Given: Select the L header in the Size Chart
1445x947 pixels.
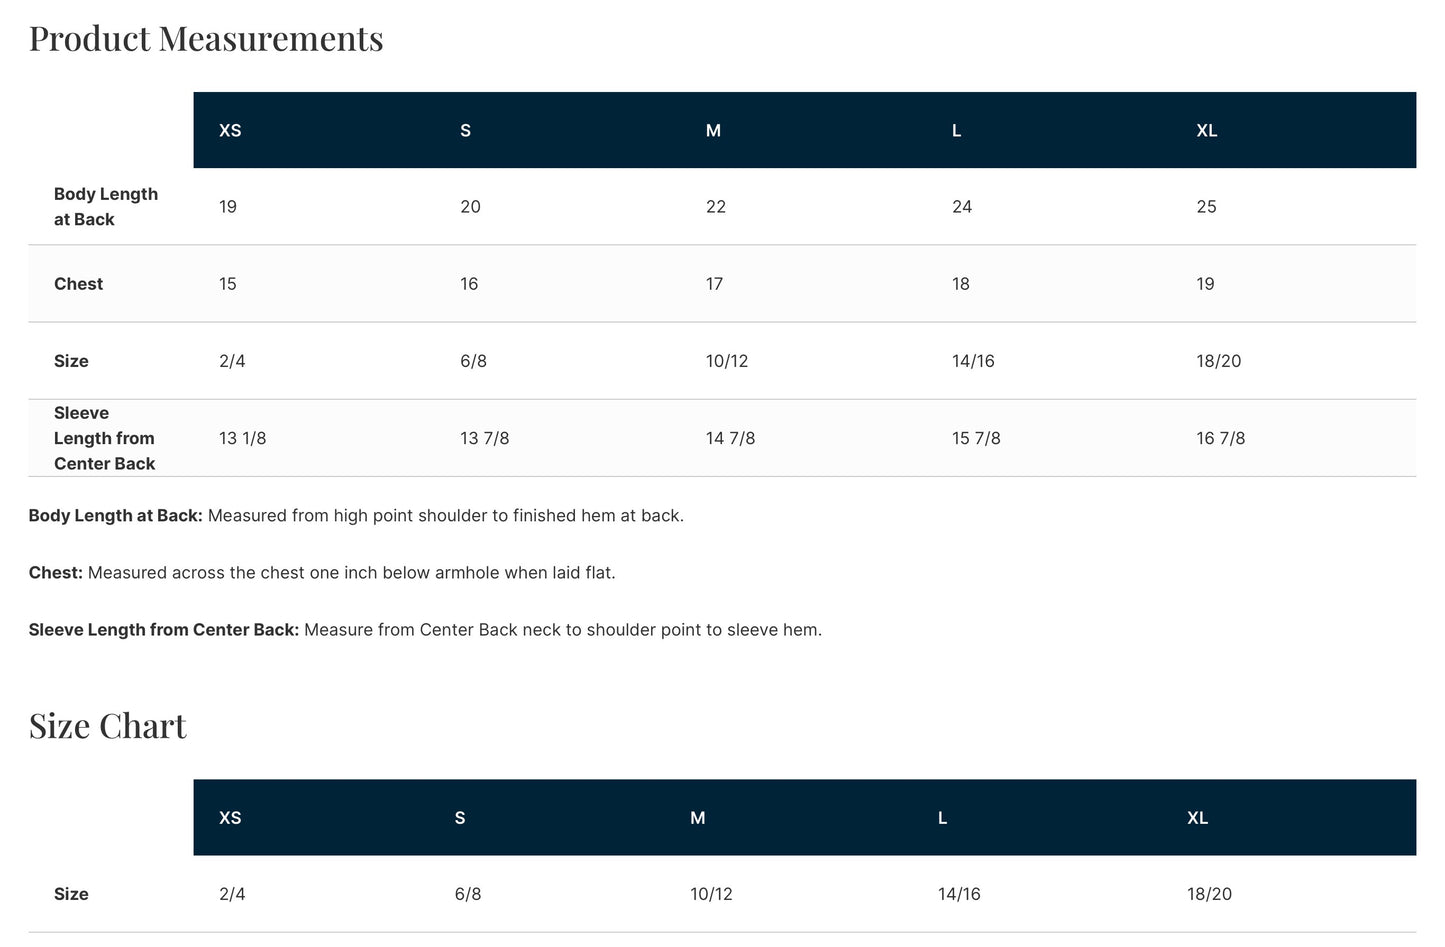Looking at the screenshot, I should 942,817.
